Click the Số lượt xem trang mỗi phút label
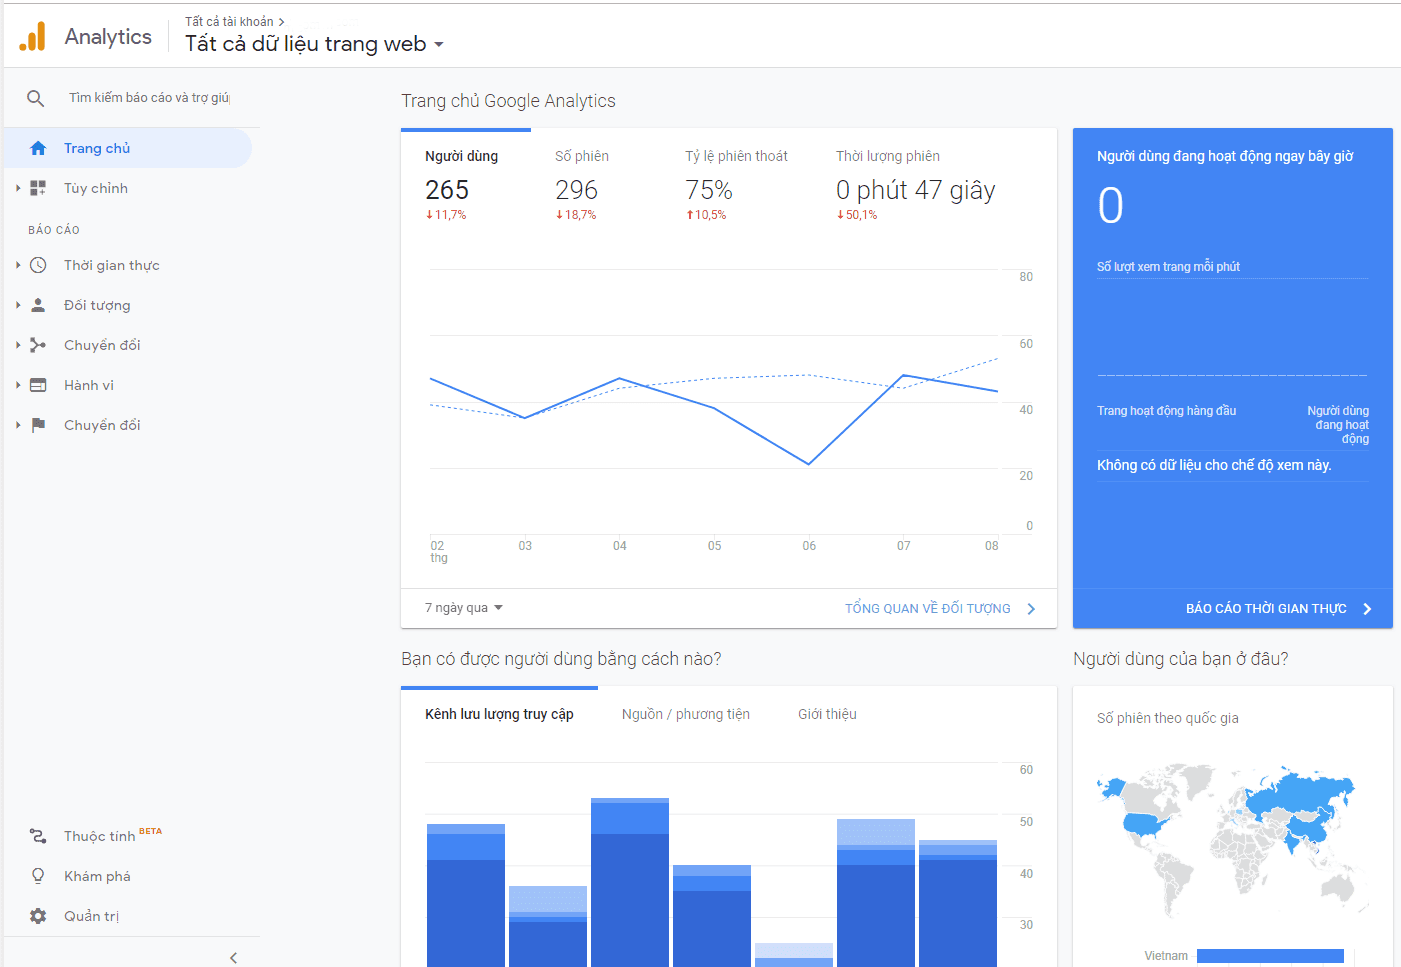The image size is (1401, 967). coord(1168,267)
